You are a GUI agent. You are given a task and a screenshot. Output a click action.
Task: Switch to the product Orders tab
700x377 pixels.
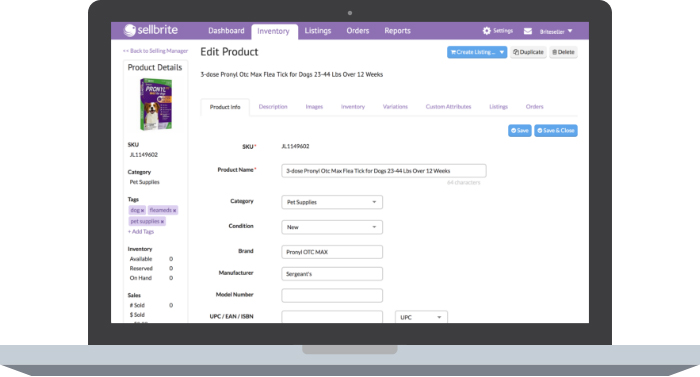534,107
